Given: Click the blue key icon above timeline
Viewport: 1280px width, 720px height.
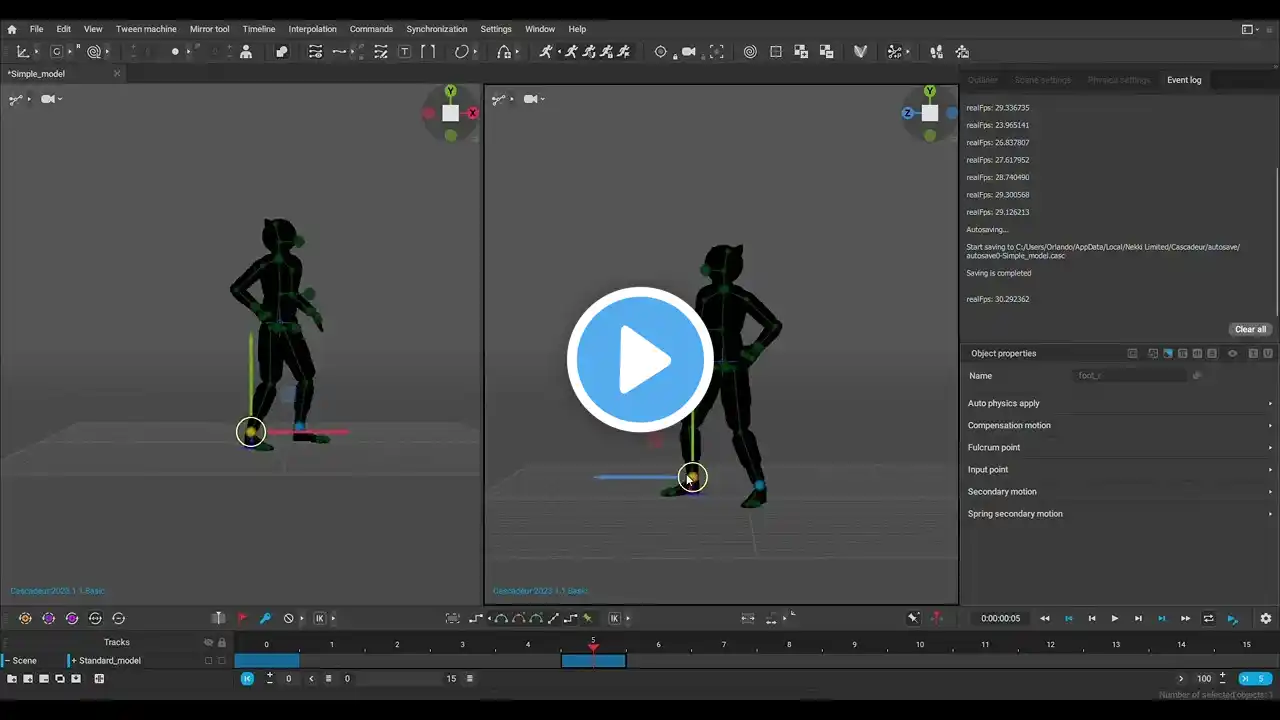Looking at the screenshot, I should click(265, 618).
